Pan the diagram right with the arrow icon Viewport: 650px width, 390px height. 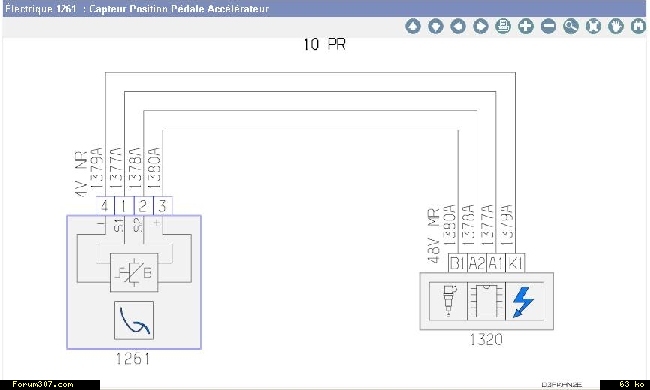click(x=480, y=27)
